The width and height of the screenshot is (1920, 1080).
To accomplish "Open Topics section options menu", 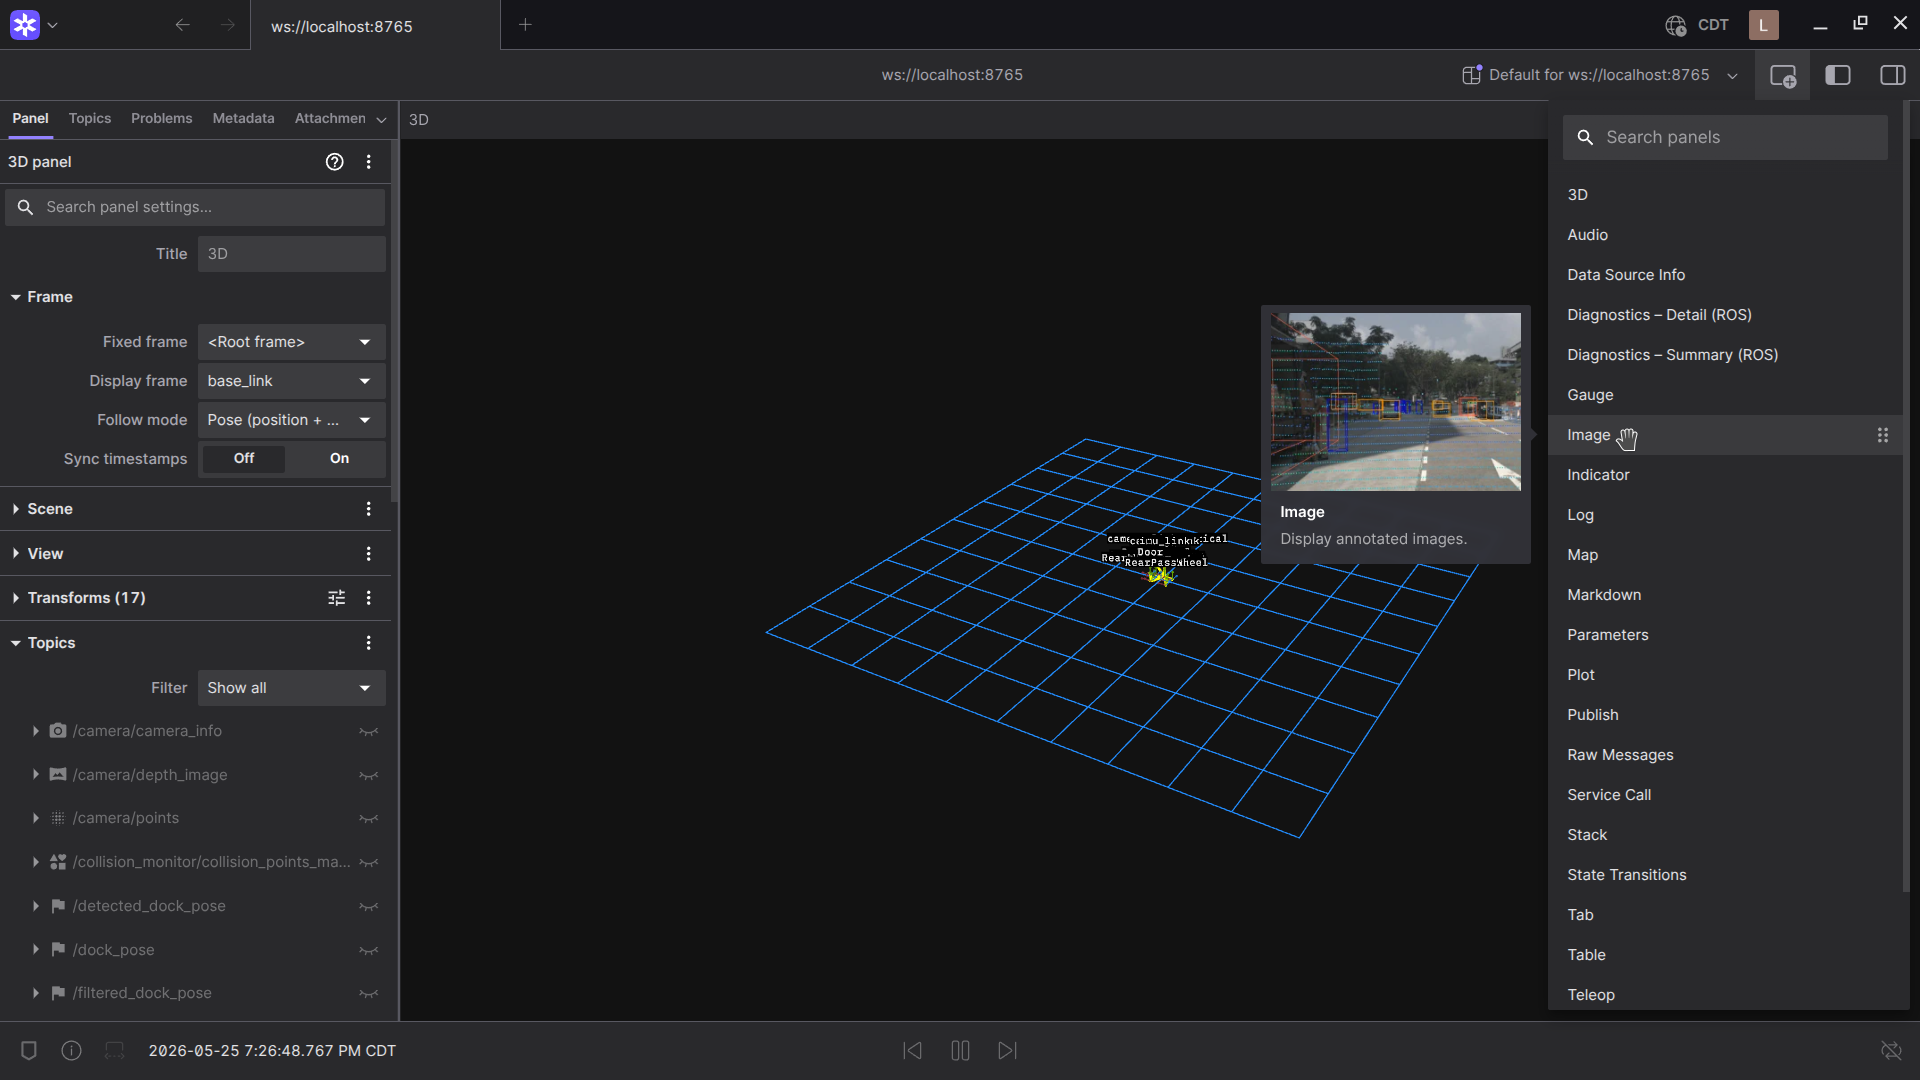I will point(369,643).
